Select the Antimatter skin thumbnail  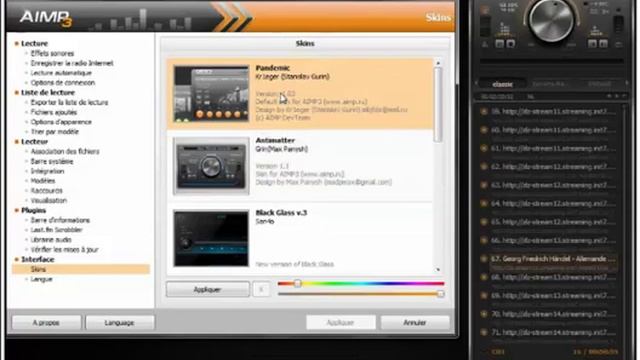click(x=211, y=166)
